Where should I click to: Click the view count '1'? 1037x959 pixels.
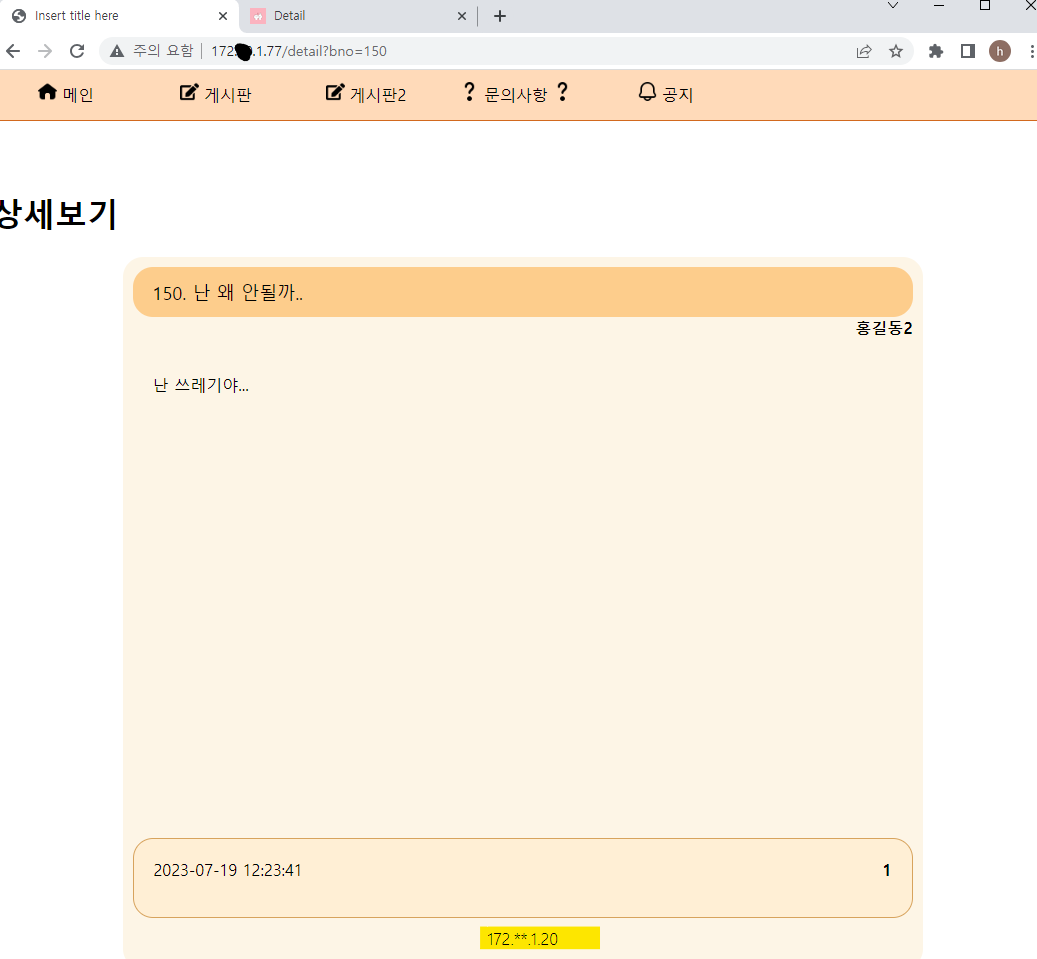[x=886, y=870]
